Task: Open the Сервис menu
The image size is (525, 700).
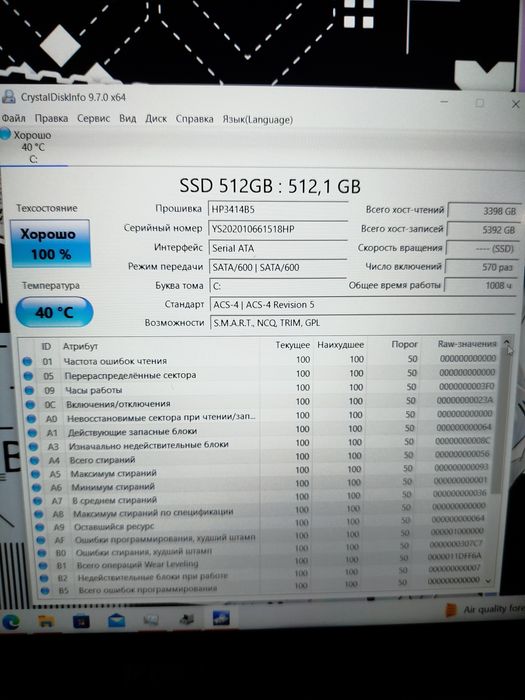Action: 93,118
